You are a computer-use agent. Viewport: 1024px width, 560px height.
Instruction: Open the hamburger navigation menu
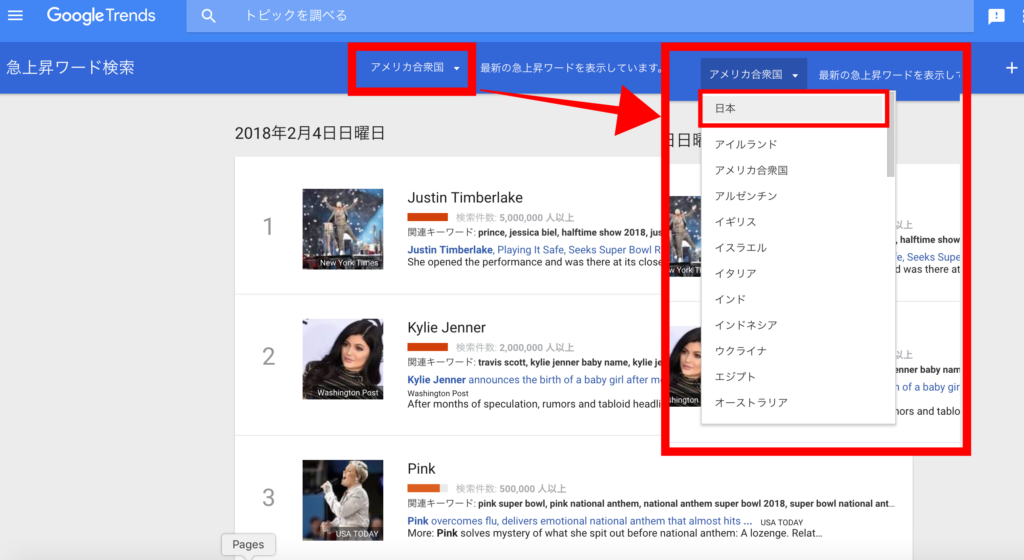[x=15, y=15]
